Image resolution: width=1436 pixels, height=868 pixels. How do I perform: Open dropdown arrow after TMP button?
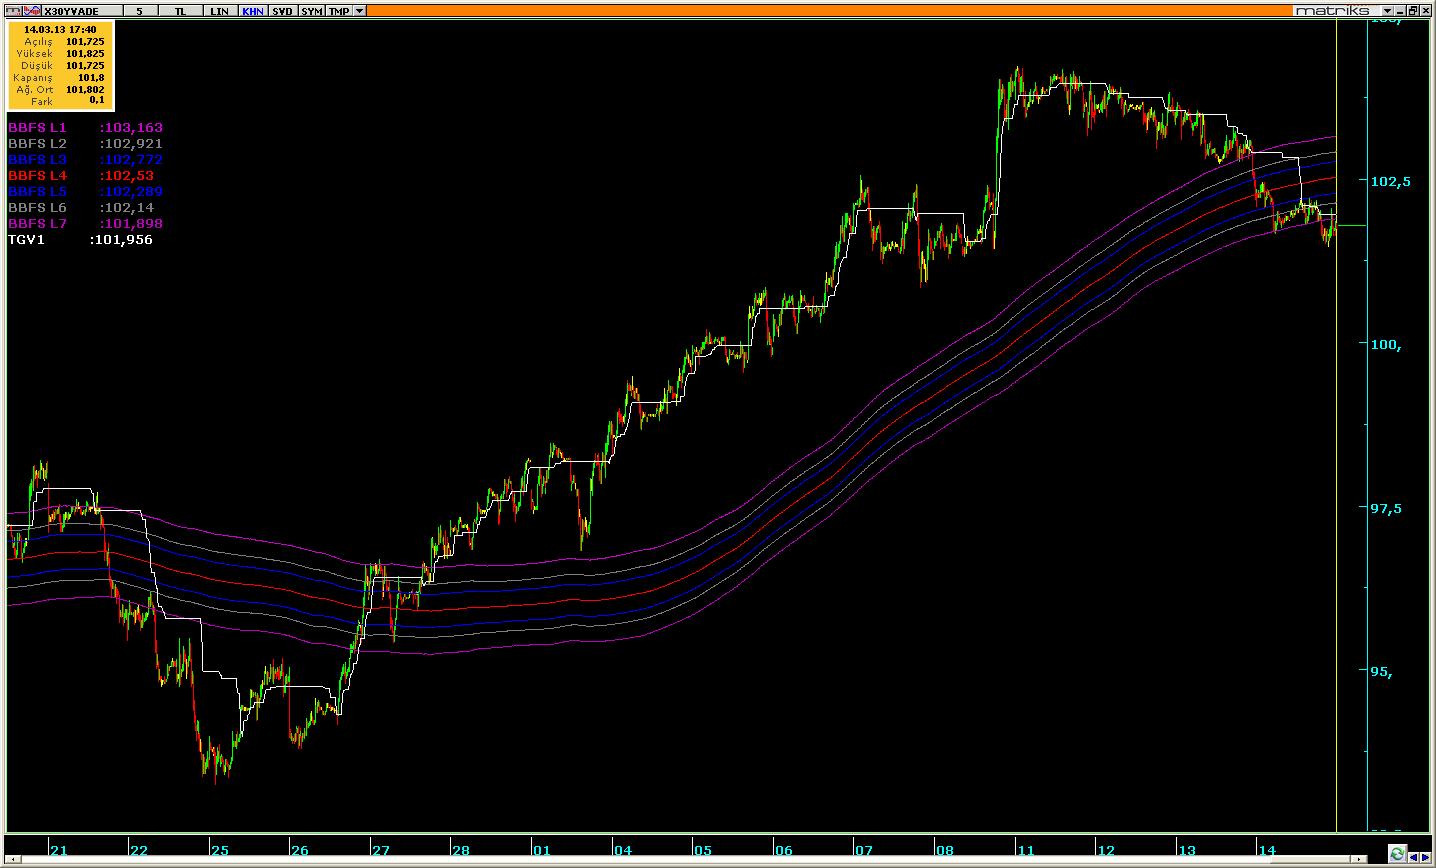pos(360,11)
